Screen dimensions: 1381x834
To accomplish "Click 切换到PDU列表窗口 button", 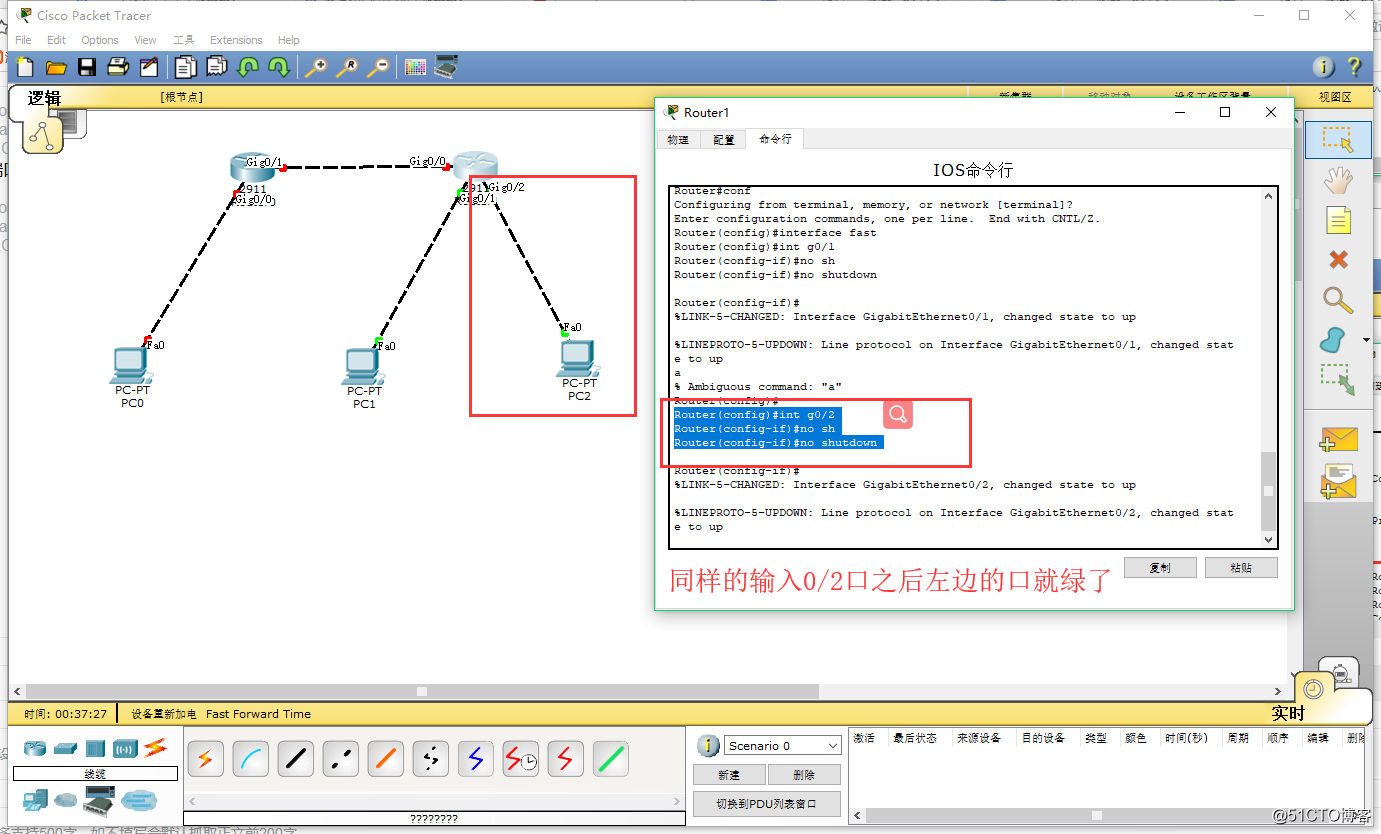I will coord(767,803).
